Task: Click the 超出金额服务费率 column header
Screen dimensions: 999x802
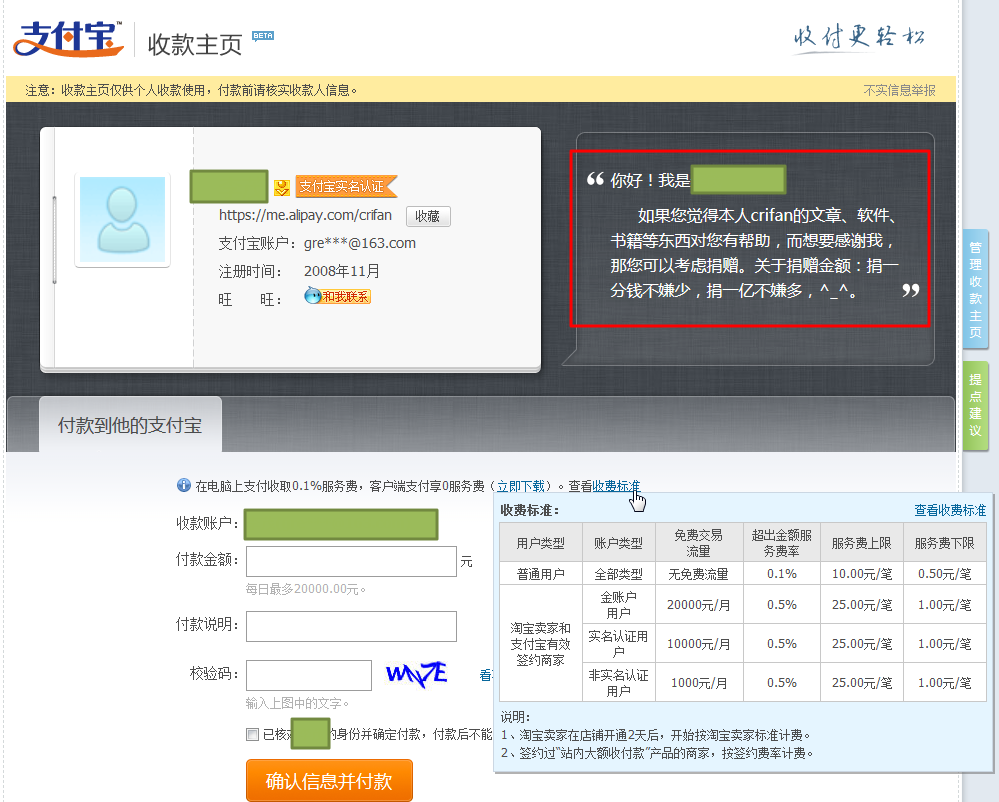Action: (x=782, y=543)
